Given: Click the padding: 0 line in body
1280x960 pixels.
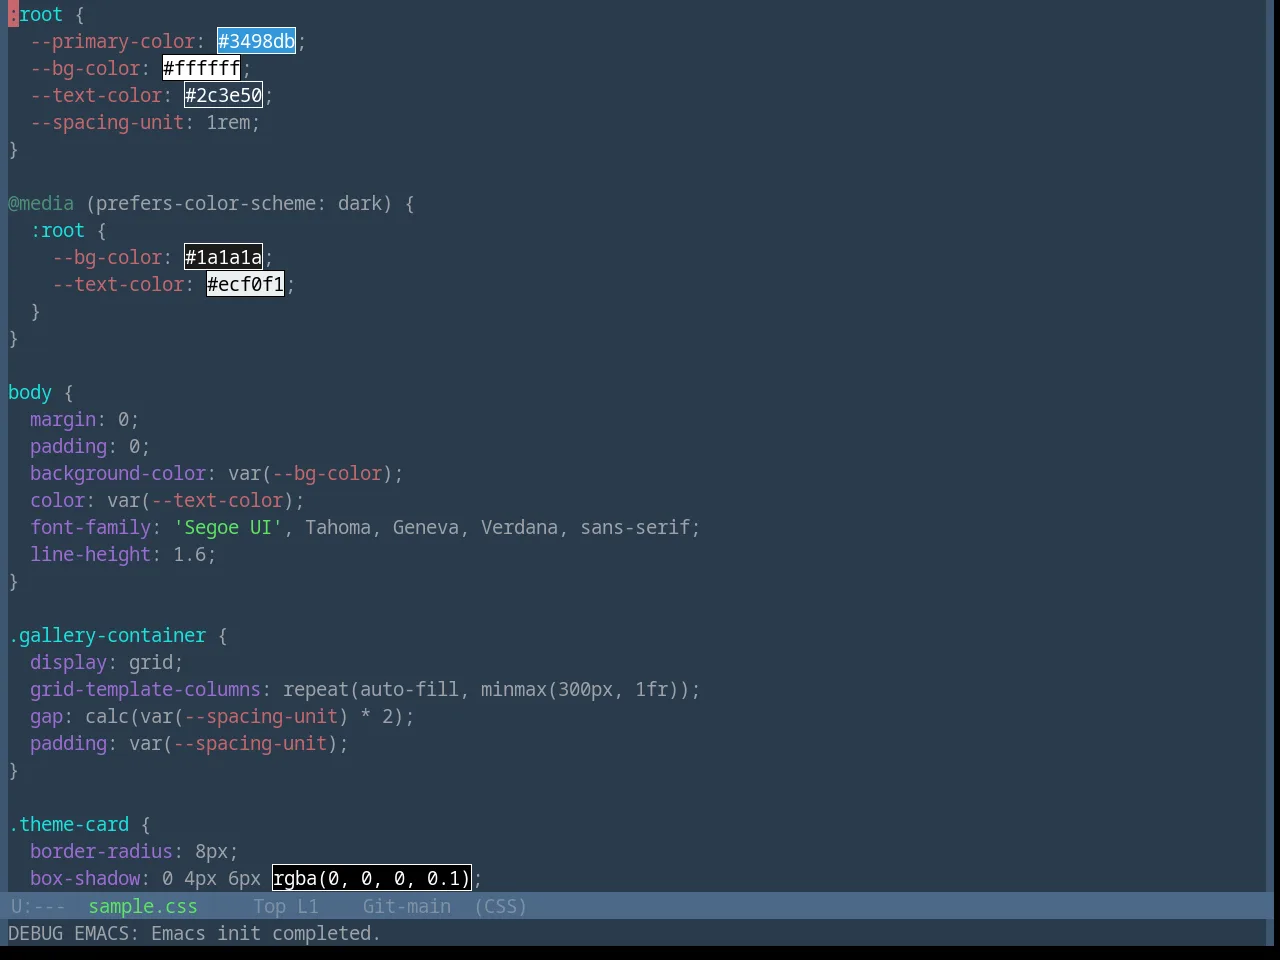Looking at the screenshot, I should coord(91,446).
